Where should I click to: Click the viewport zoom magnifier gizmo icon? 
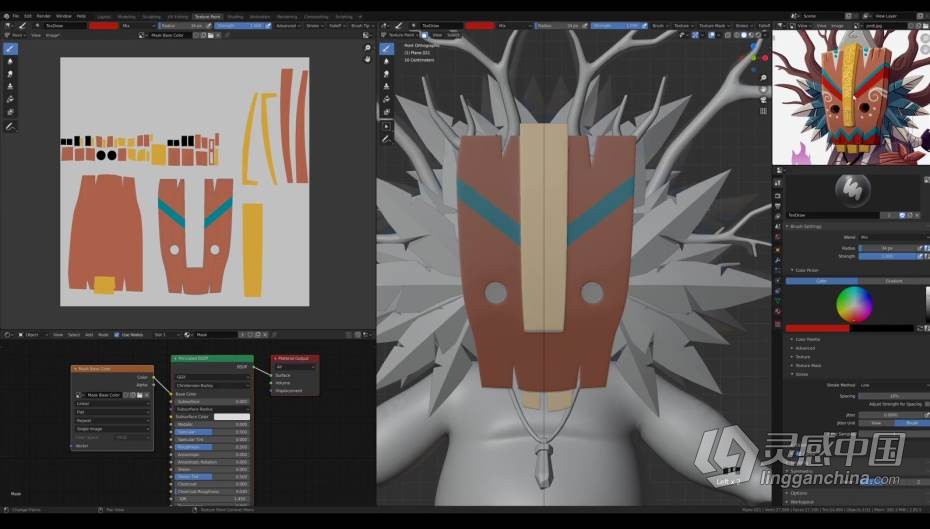(x=763, y=78)
